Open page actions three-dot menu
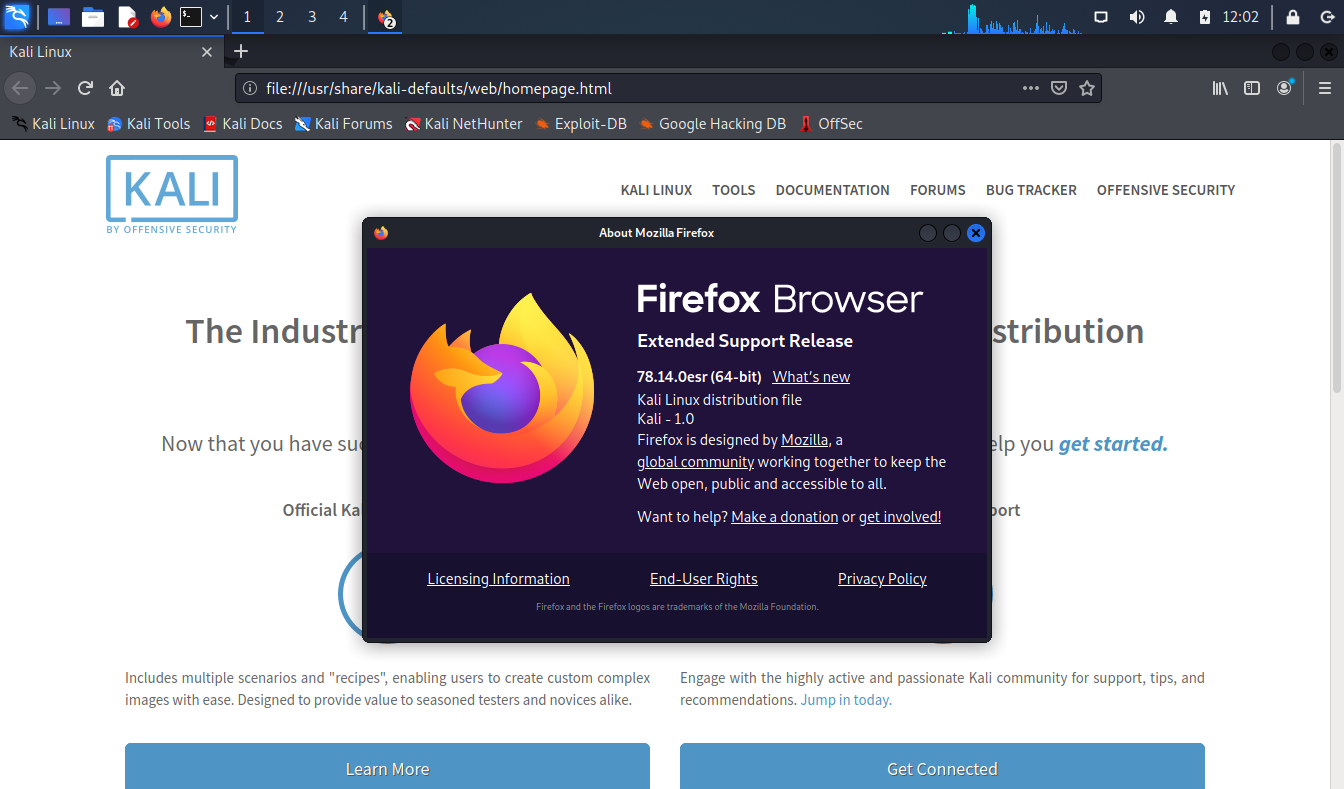 point(1030,88)
